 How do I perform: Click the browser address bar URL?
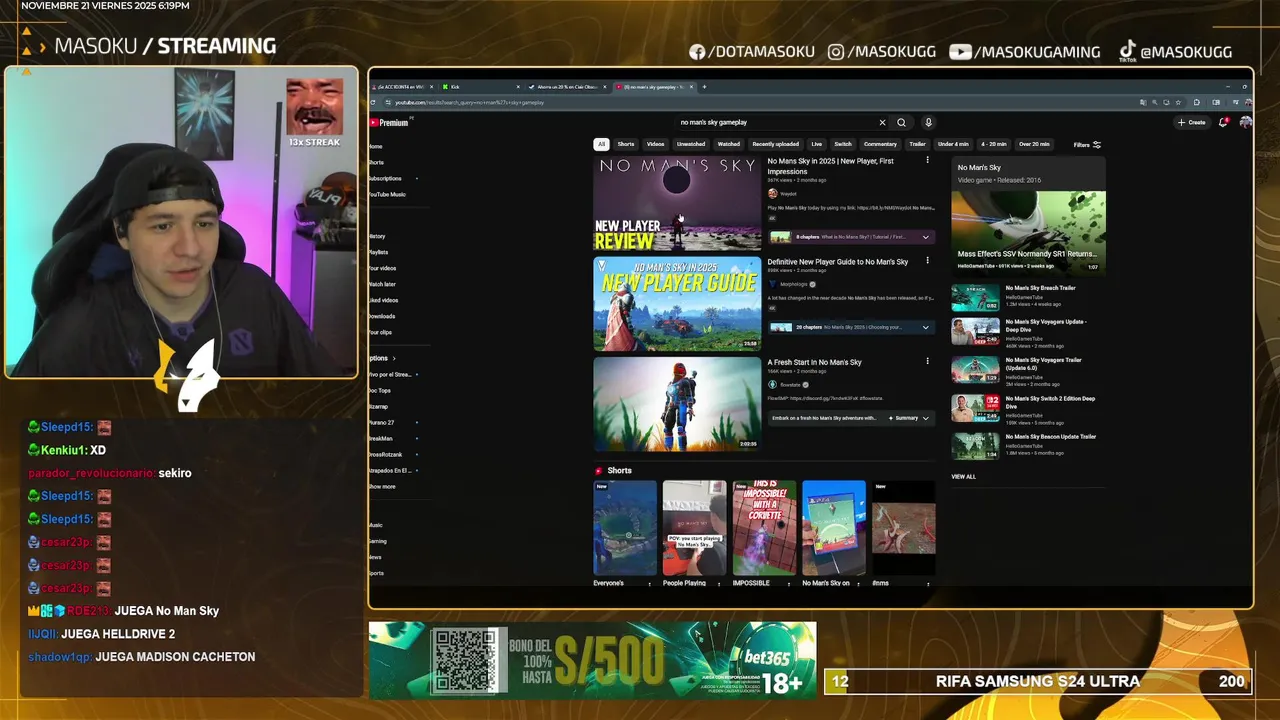tap(470, 102)
